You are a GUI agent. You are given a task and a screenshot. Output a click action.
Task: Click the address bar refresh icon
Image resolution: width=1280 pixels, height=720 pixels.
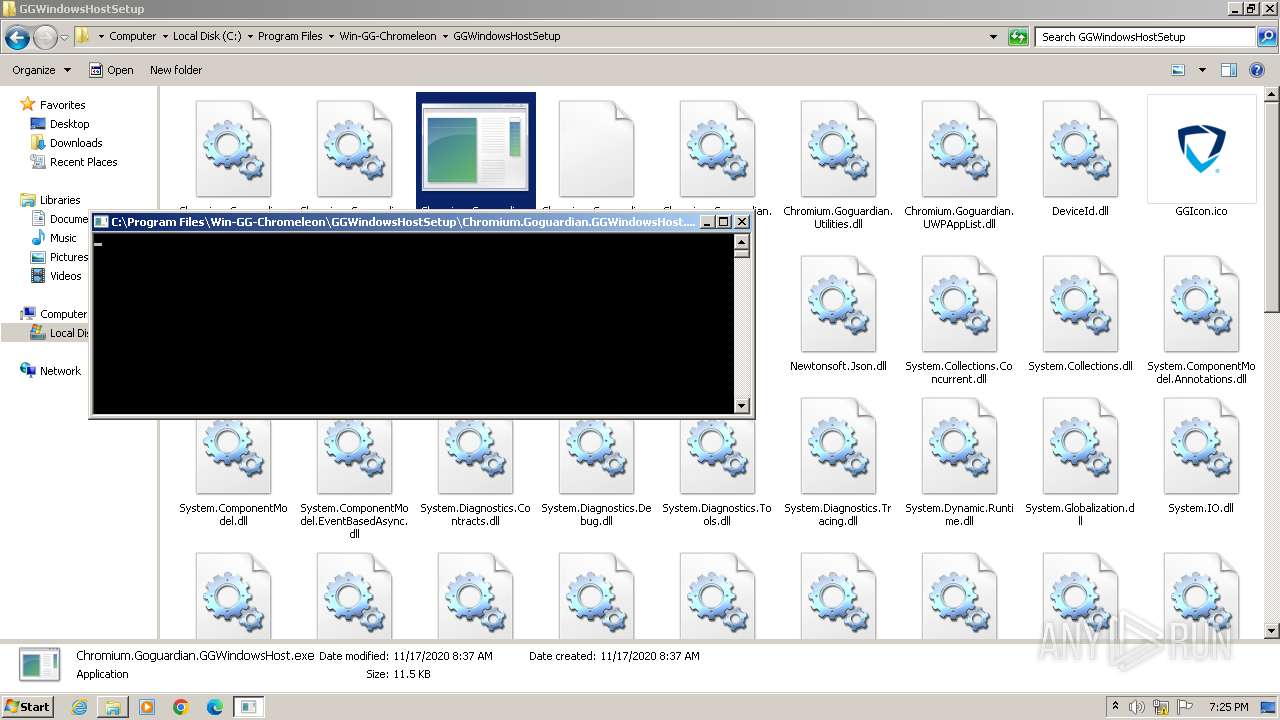tap(1018, 37)
